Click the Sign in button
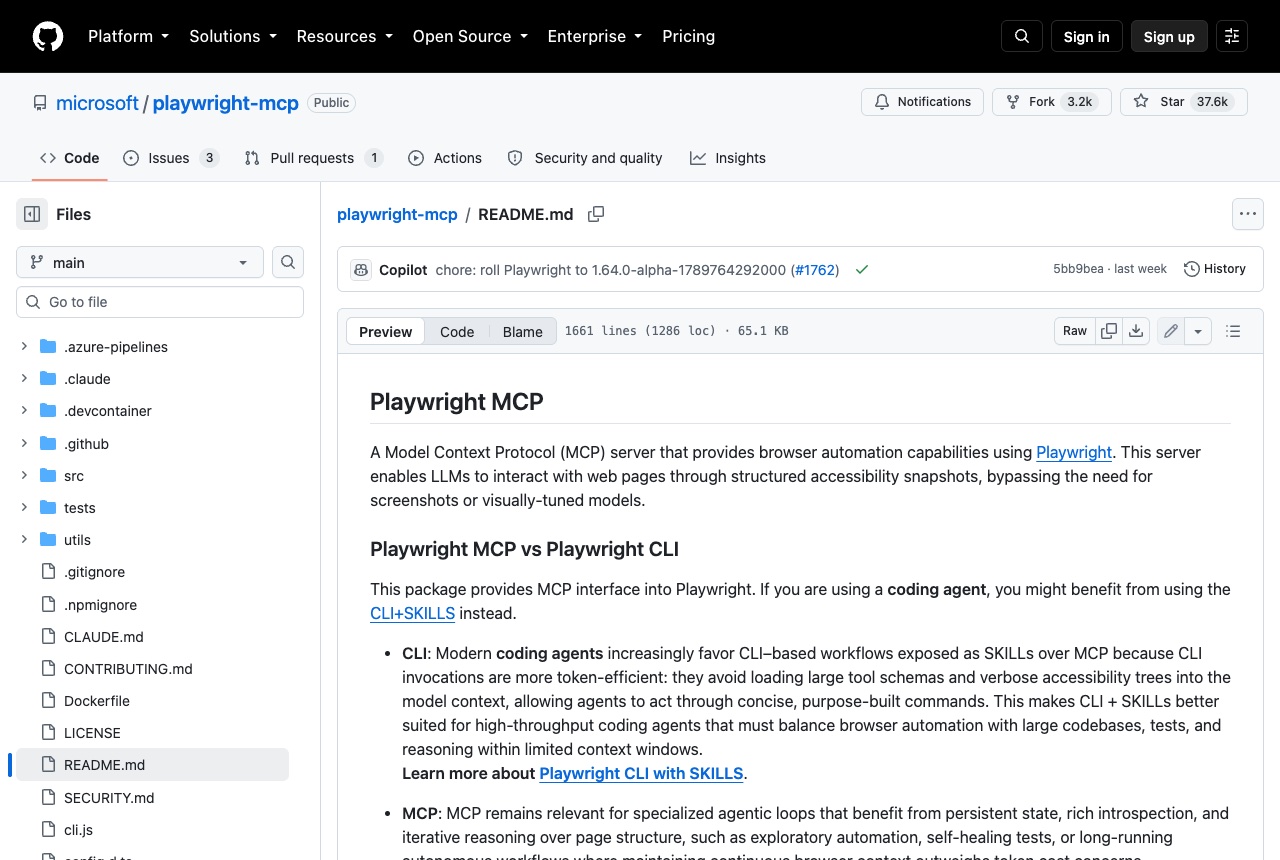The width and height of the screenshot is (1280, 860). [x=1087, y=36]
